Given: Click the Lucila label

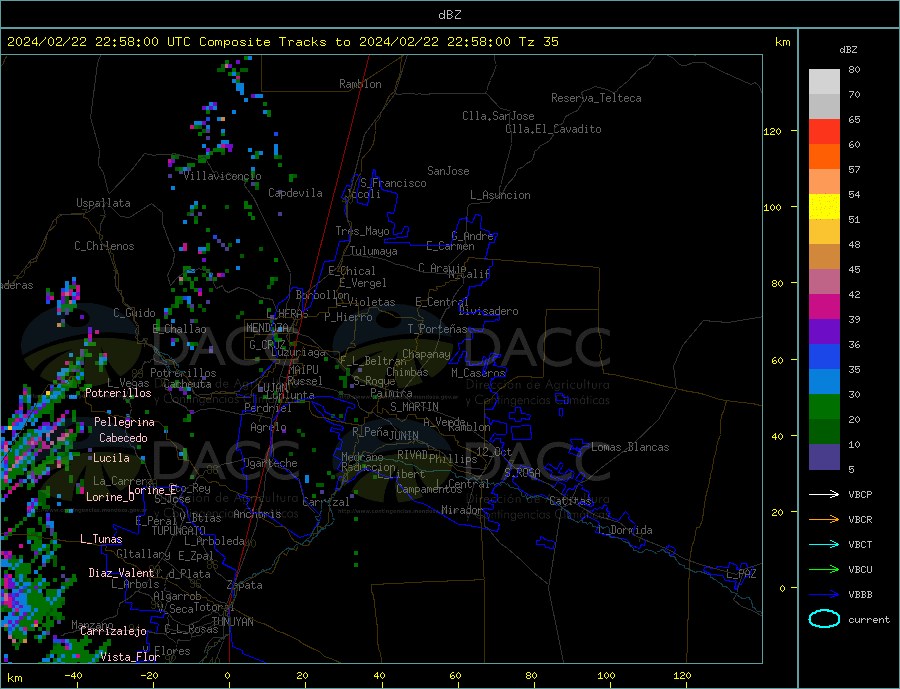Looking at the screenshot, I should tap(111, 458).
